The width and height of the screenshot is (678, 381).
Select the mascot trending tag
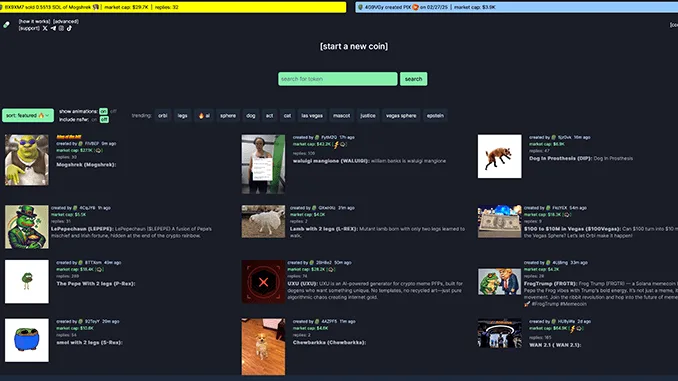[x=342, y=115]
